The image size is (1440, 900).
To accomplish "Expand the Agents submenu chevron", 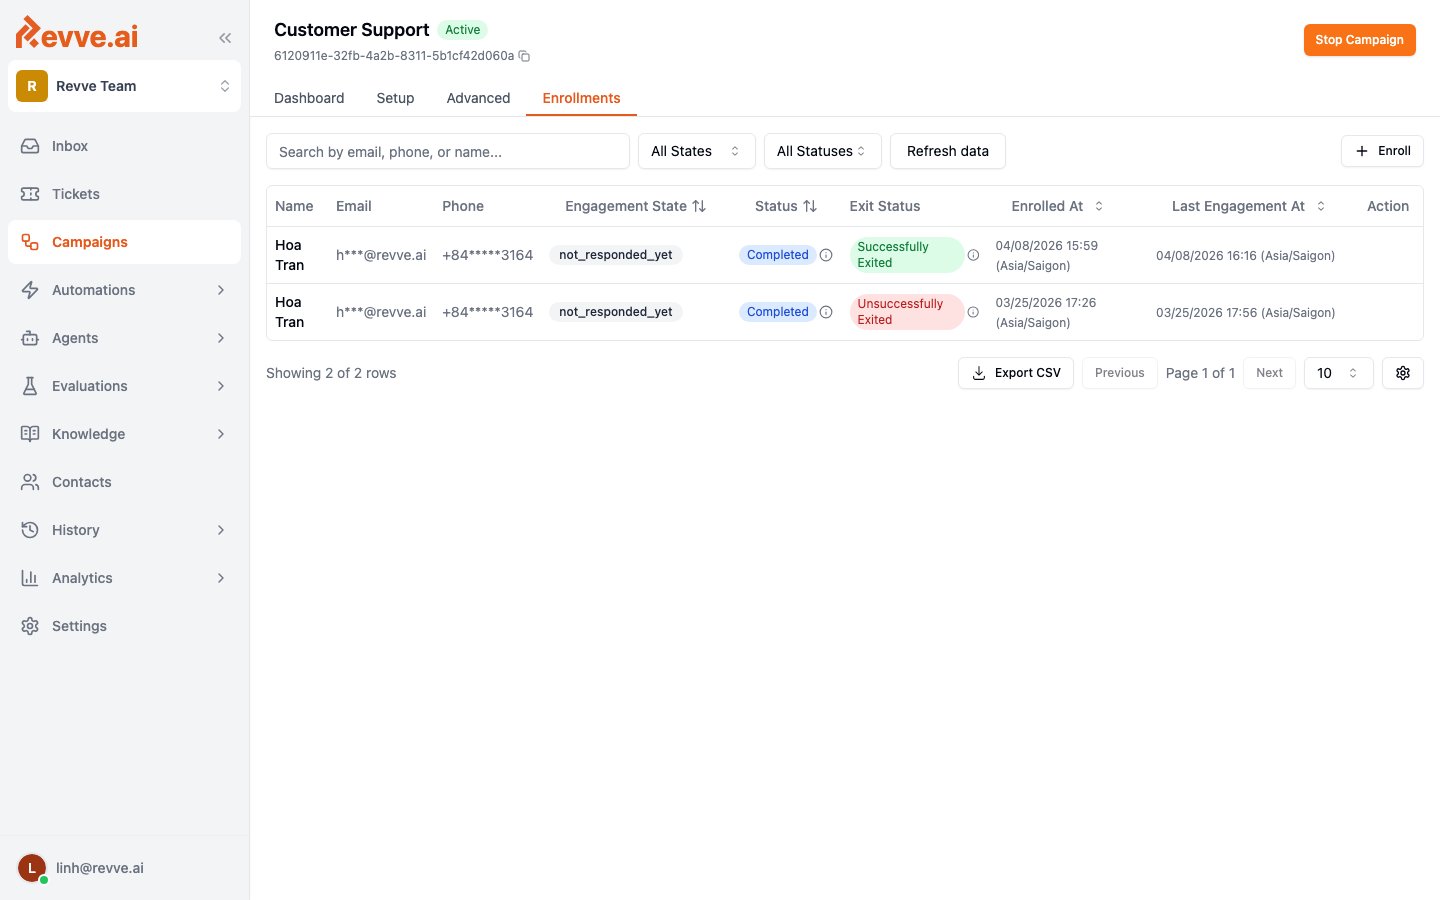I will tap(221, 338).
